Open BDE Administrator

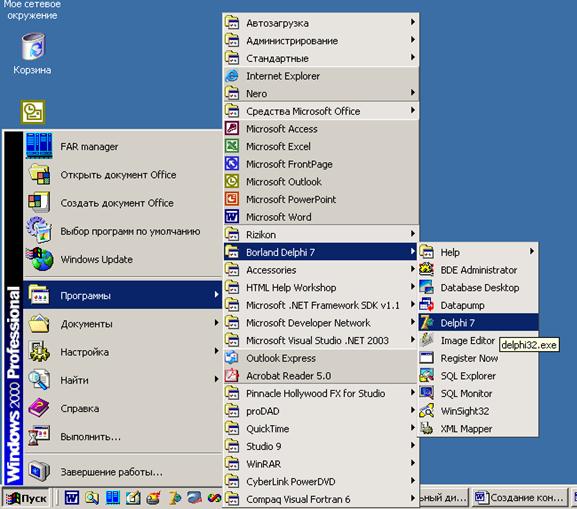point(478,270)
